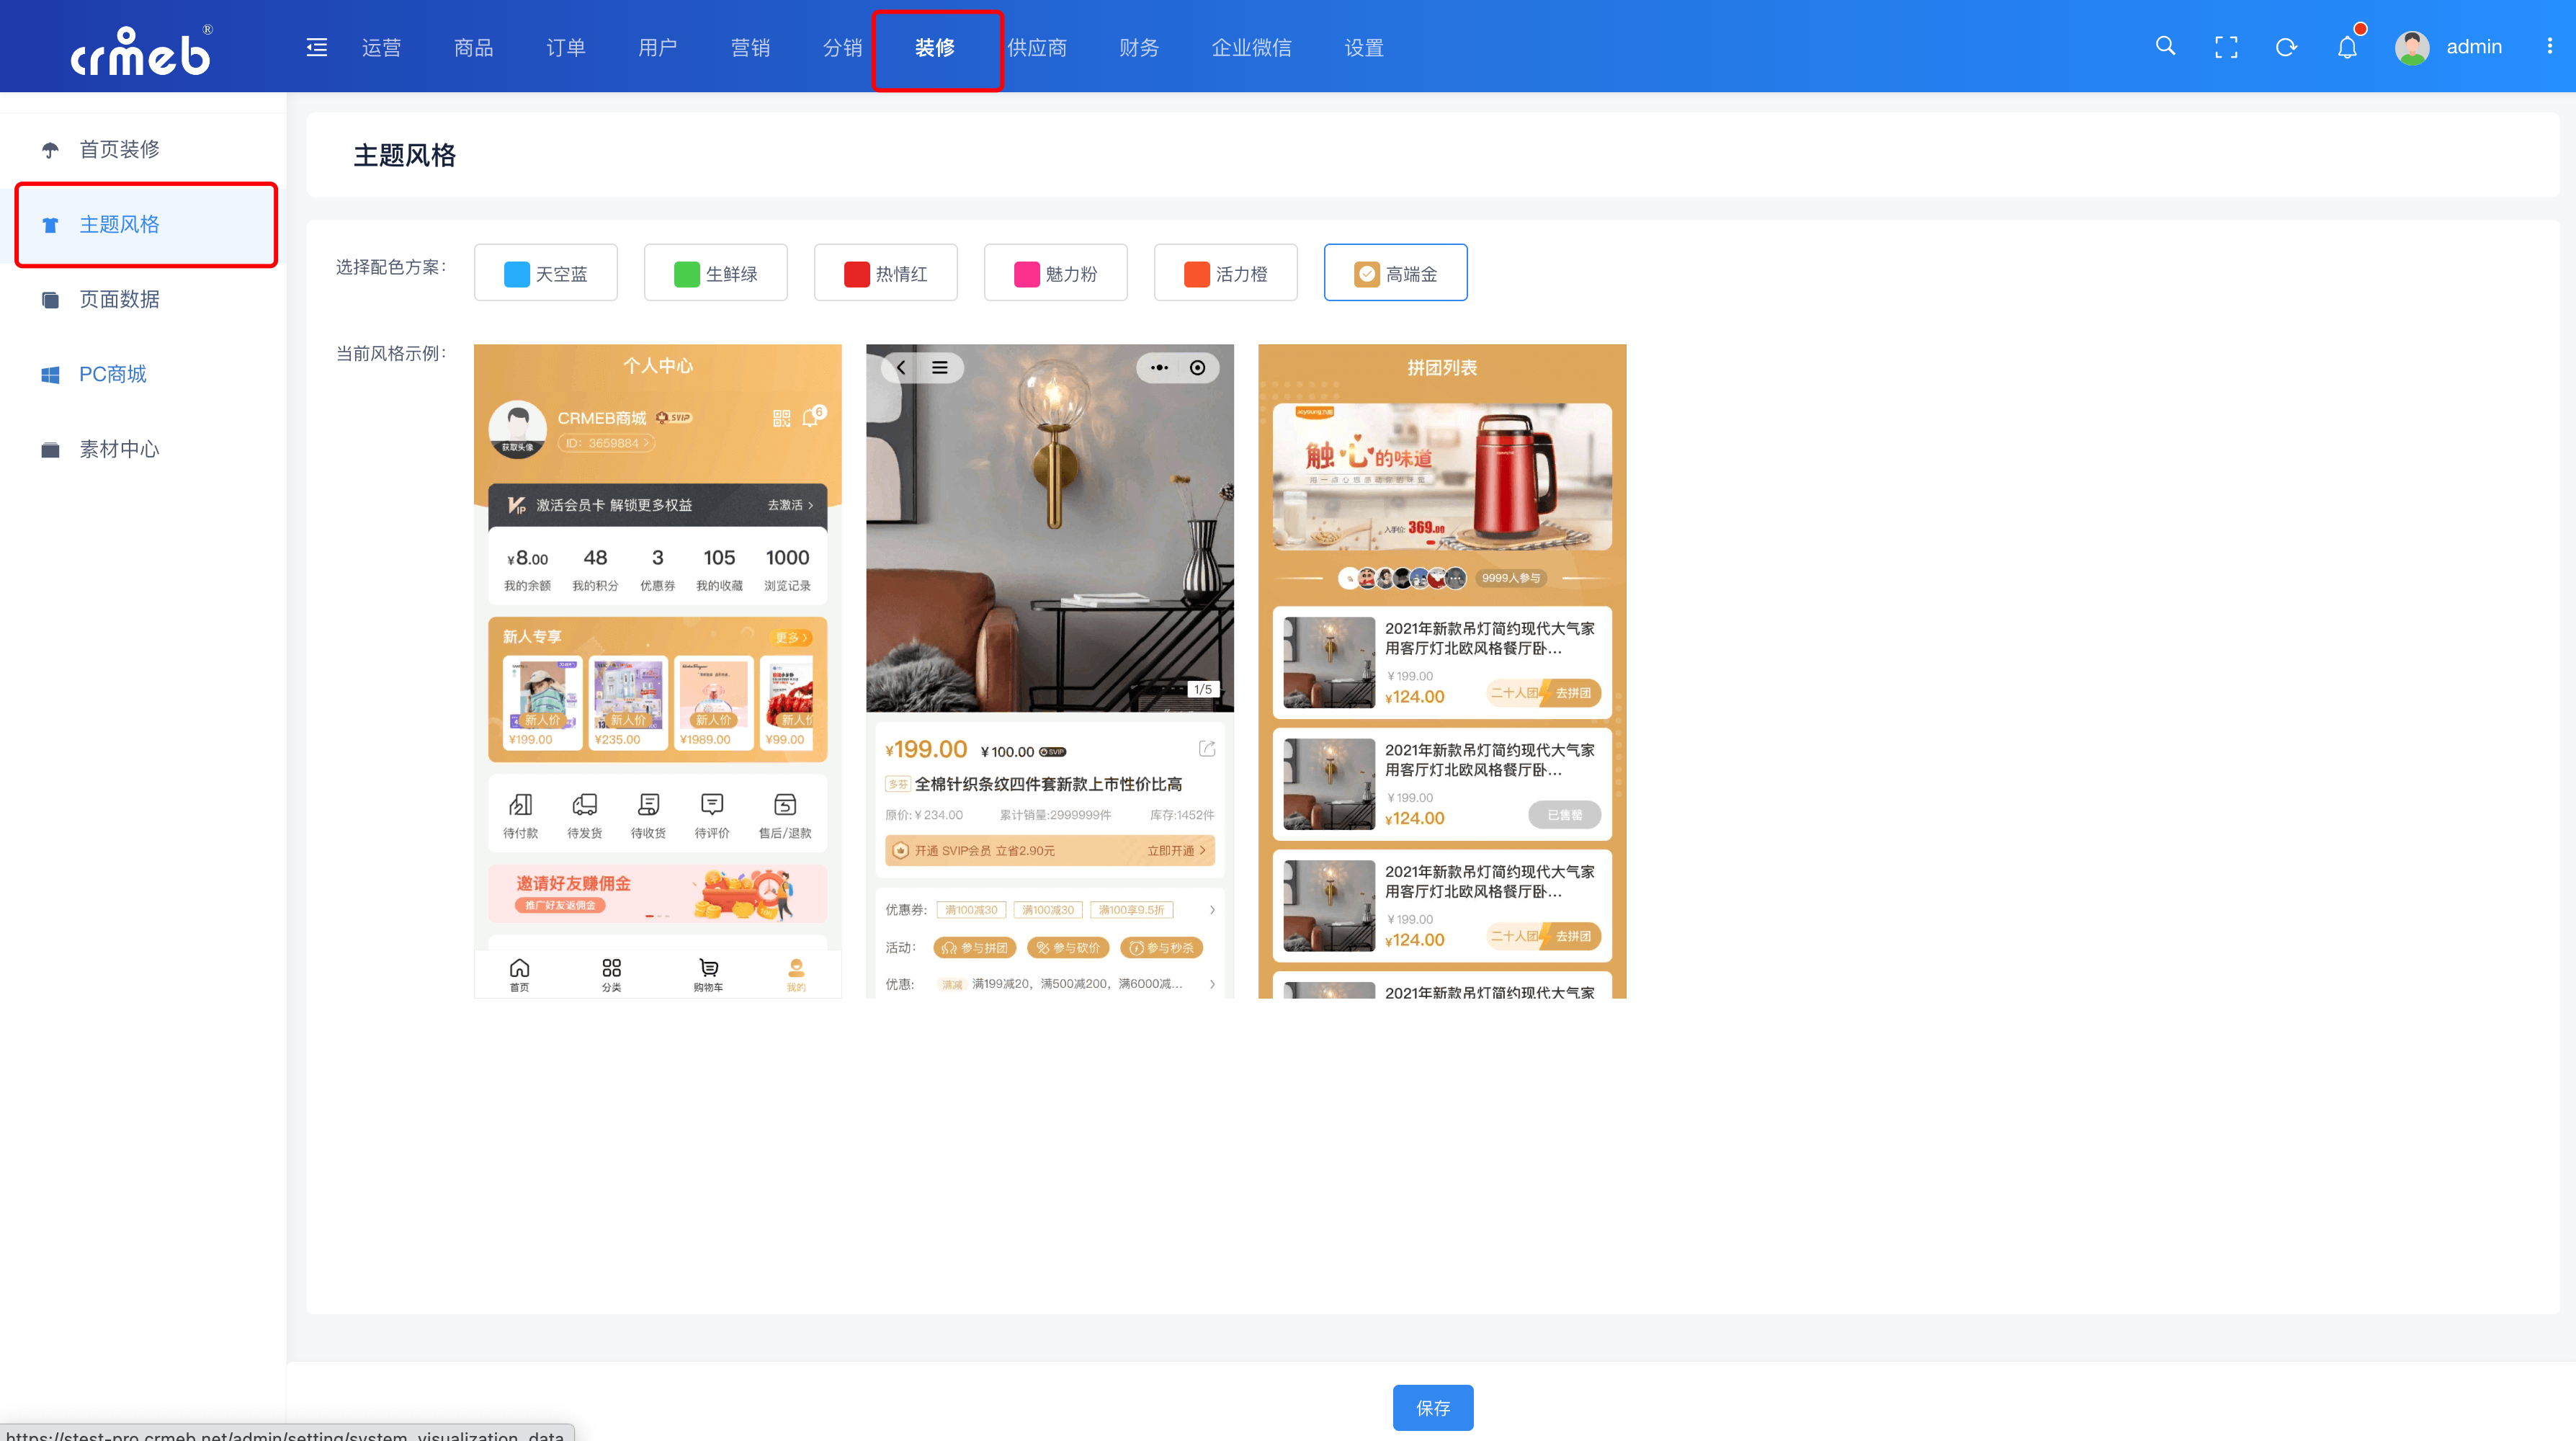Image resolution: width=2576 pixels, height=1441 pixels.
Task: Go to PC商城 in sidebar
Action: 145,375
